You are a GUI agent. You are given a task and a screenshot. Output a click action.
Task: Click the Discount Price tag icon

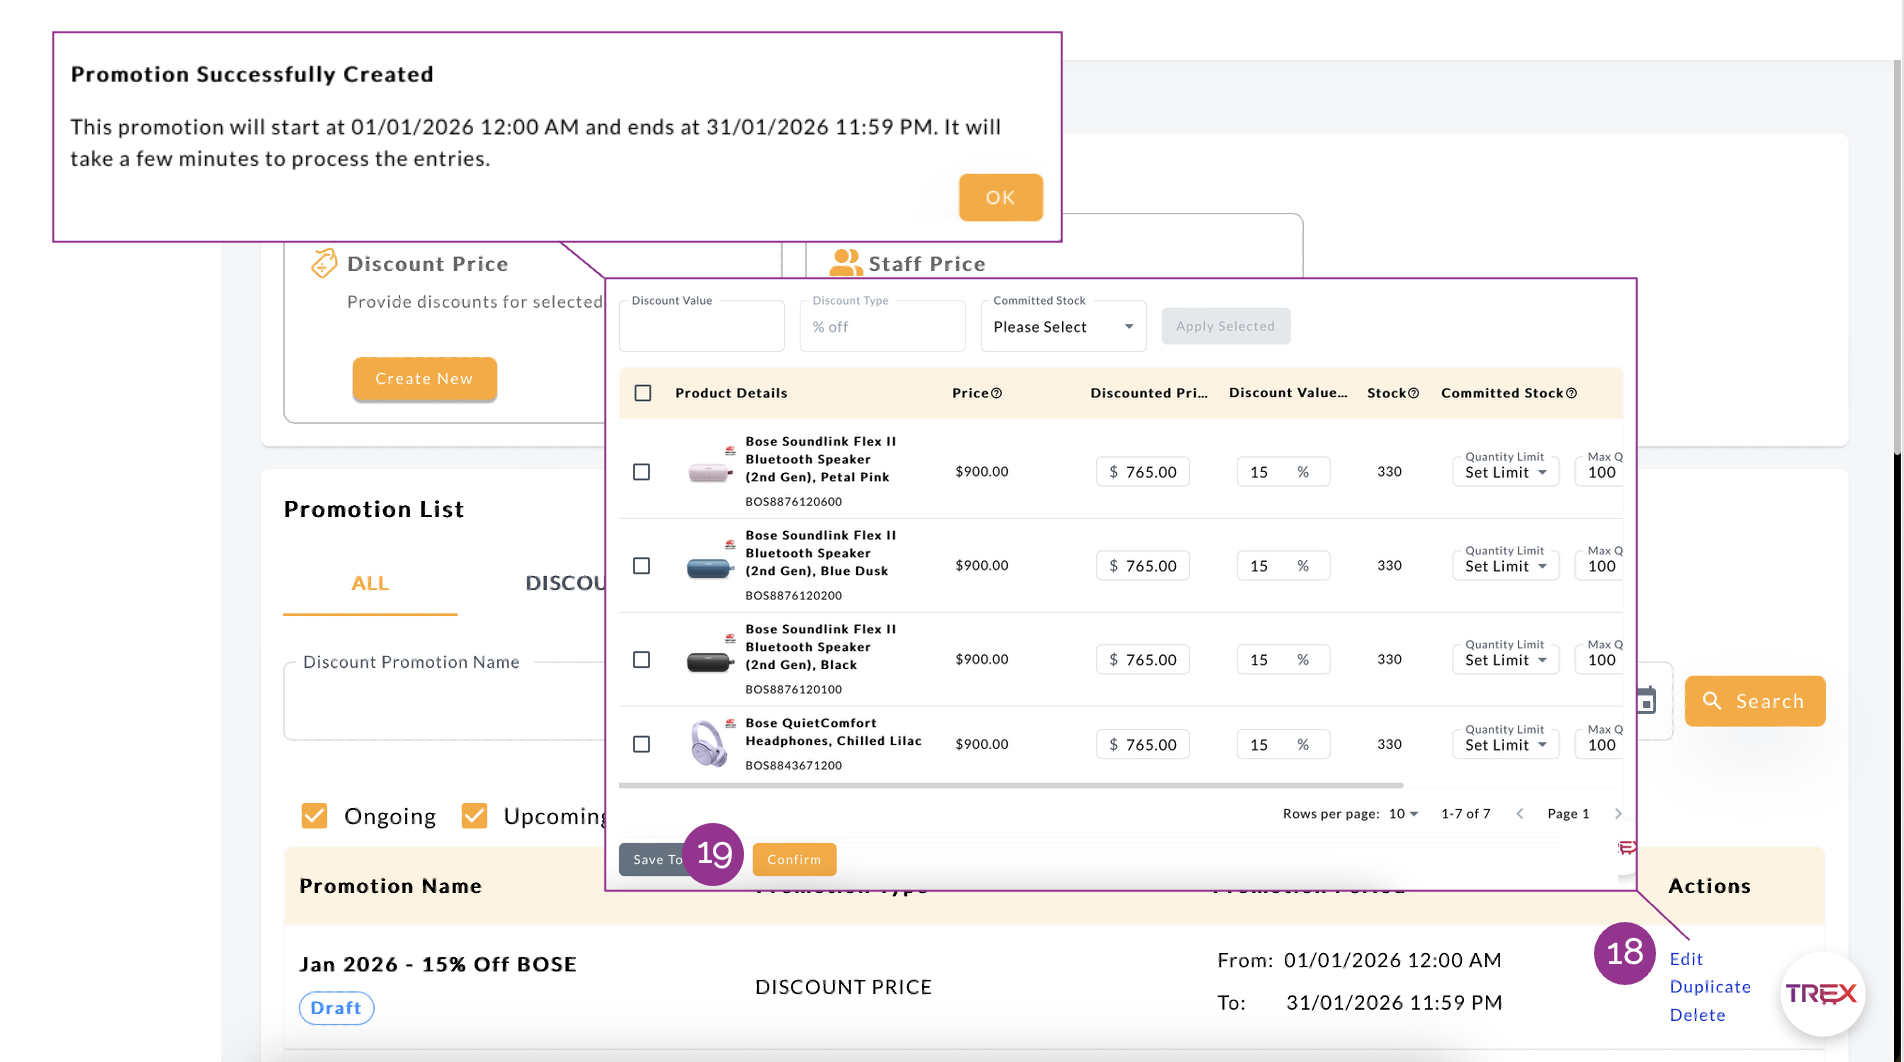point(323,263)
